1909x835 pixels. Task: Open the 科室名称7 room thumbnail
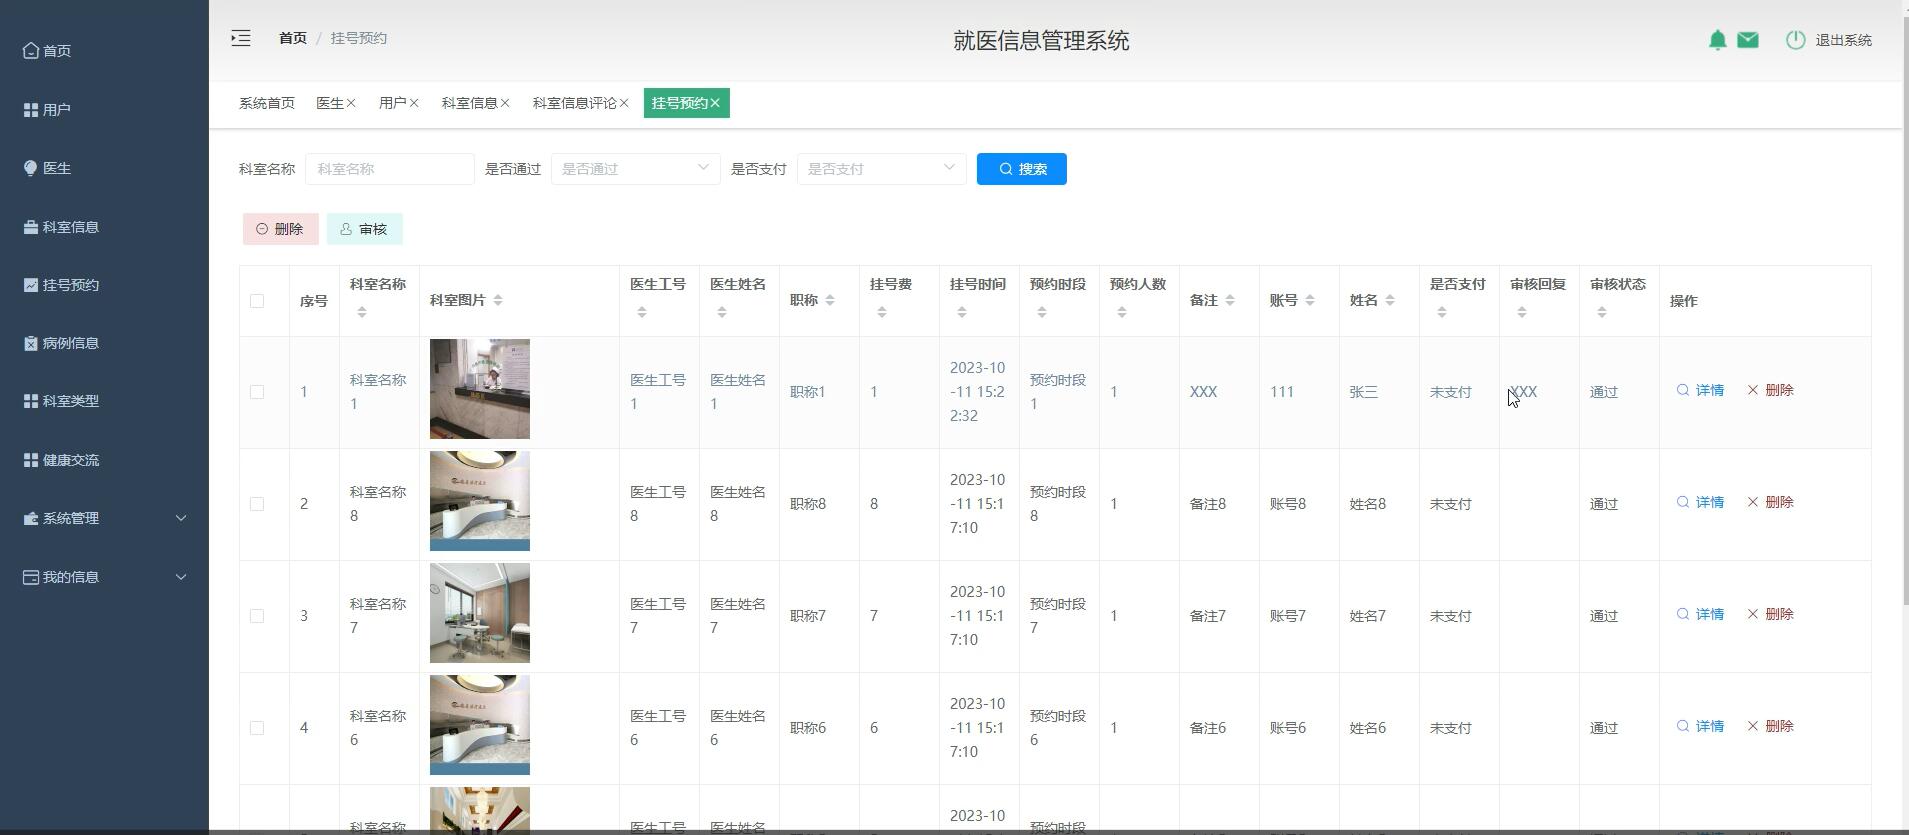(x=480, y=613)
